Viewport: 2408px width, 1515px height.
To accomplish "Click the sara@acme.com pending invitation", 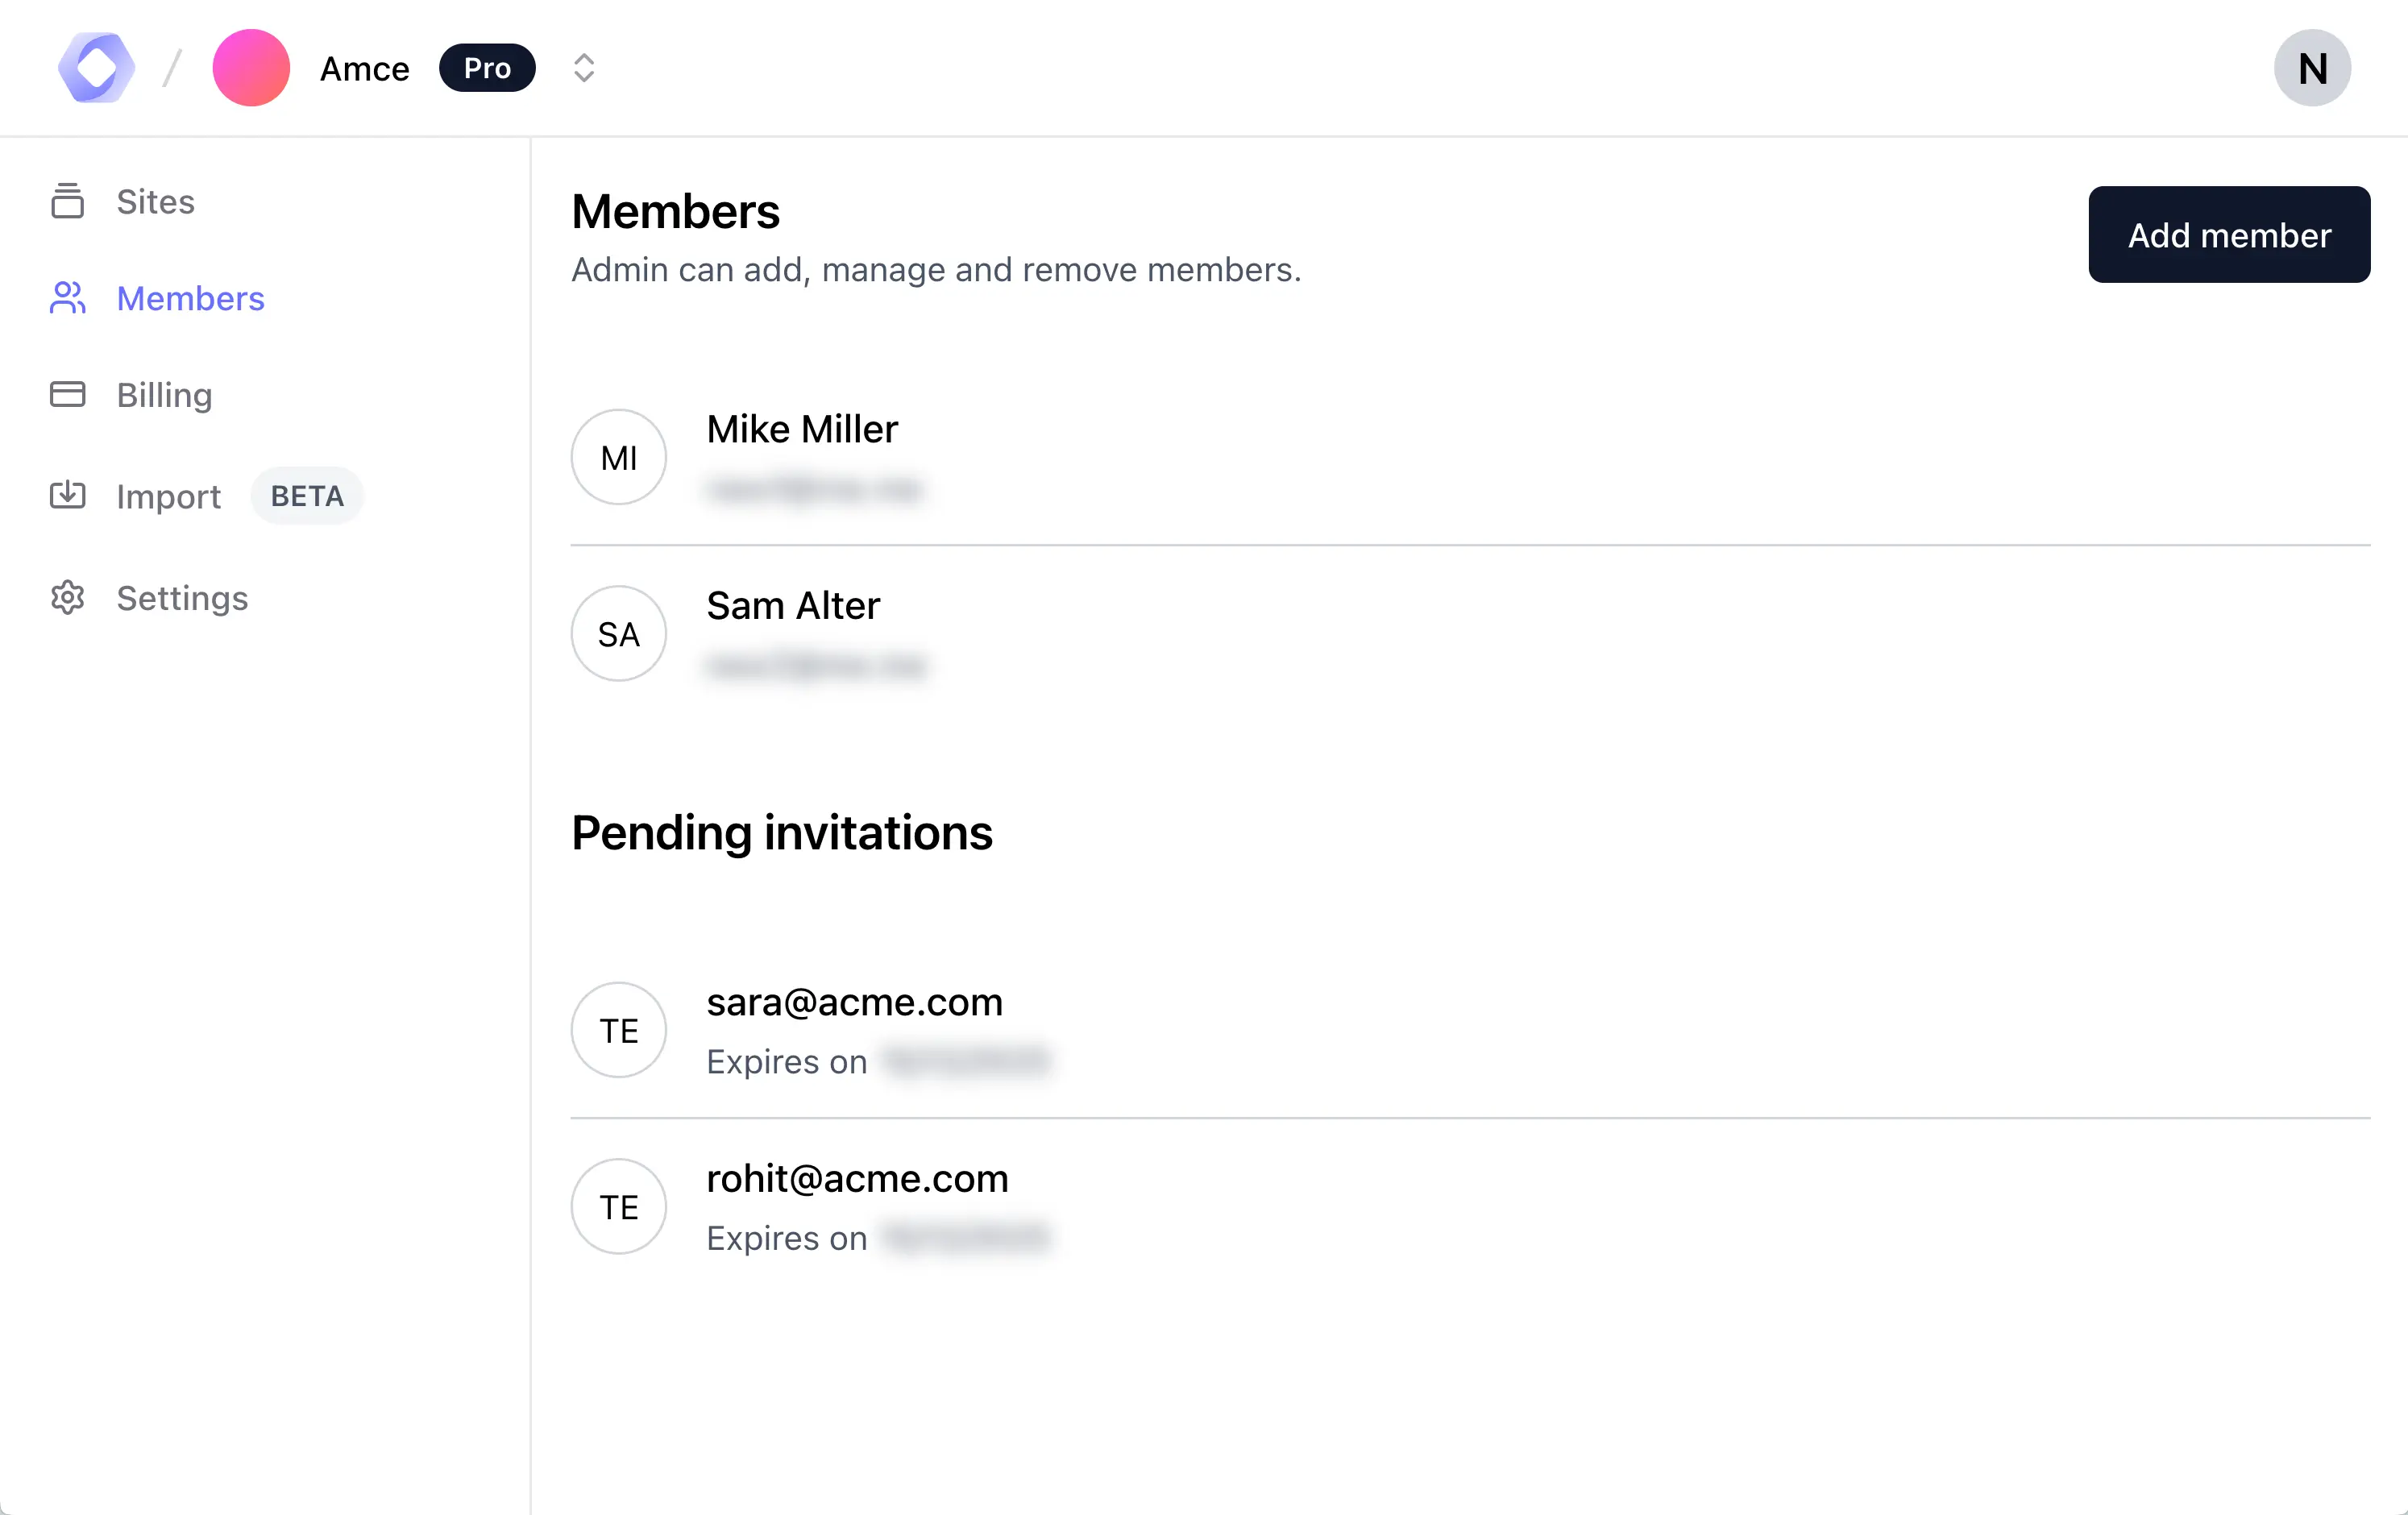I will (854, 1002).
